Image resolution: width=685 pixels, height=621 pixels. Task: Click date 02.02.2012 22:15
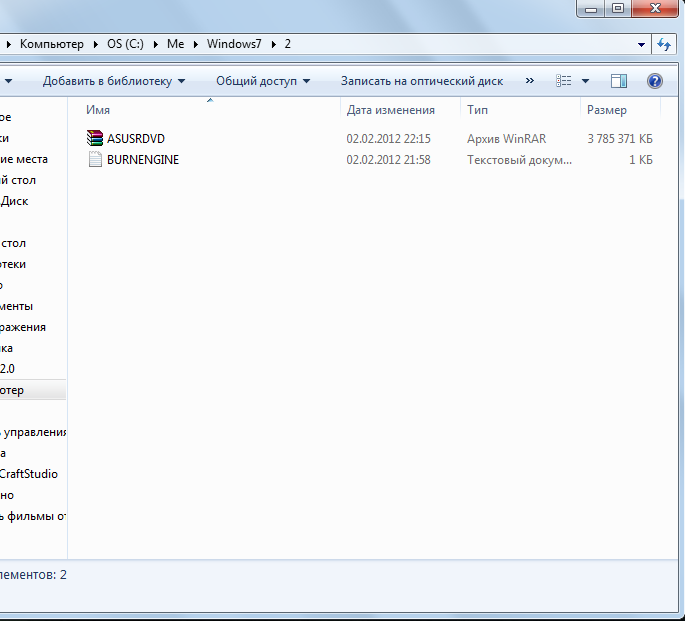pyautogui.click(x=388, y=139)
